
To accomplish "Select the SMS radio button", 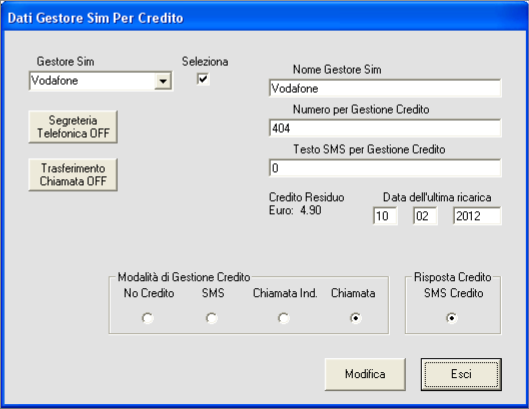I will (212, 318).
